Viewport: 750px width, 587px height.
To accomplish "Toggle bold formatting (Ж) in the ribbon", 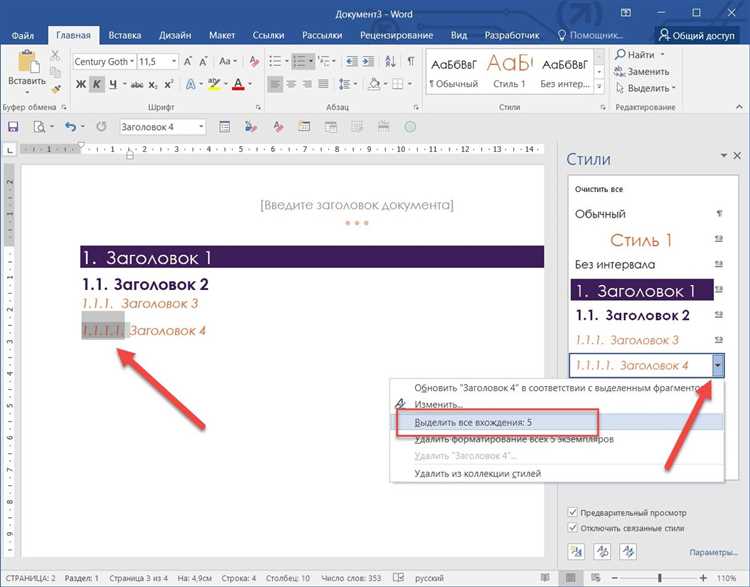I will pyautogui.click(x=80, y=84).
